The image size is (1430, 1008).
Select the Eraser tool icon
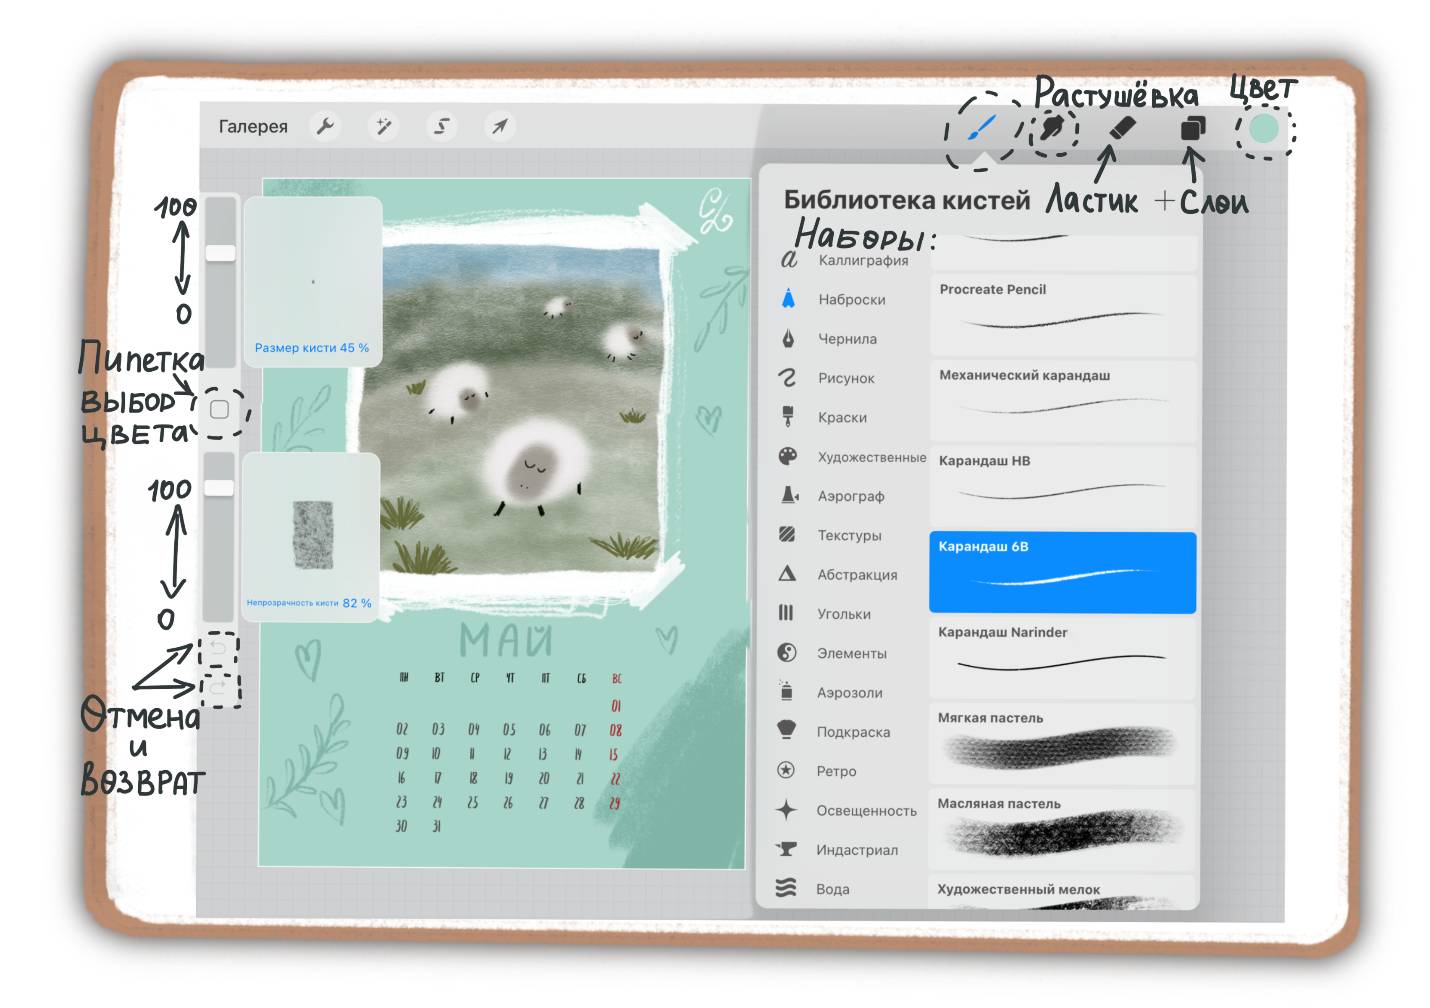click(1123, 128)
